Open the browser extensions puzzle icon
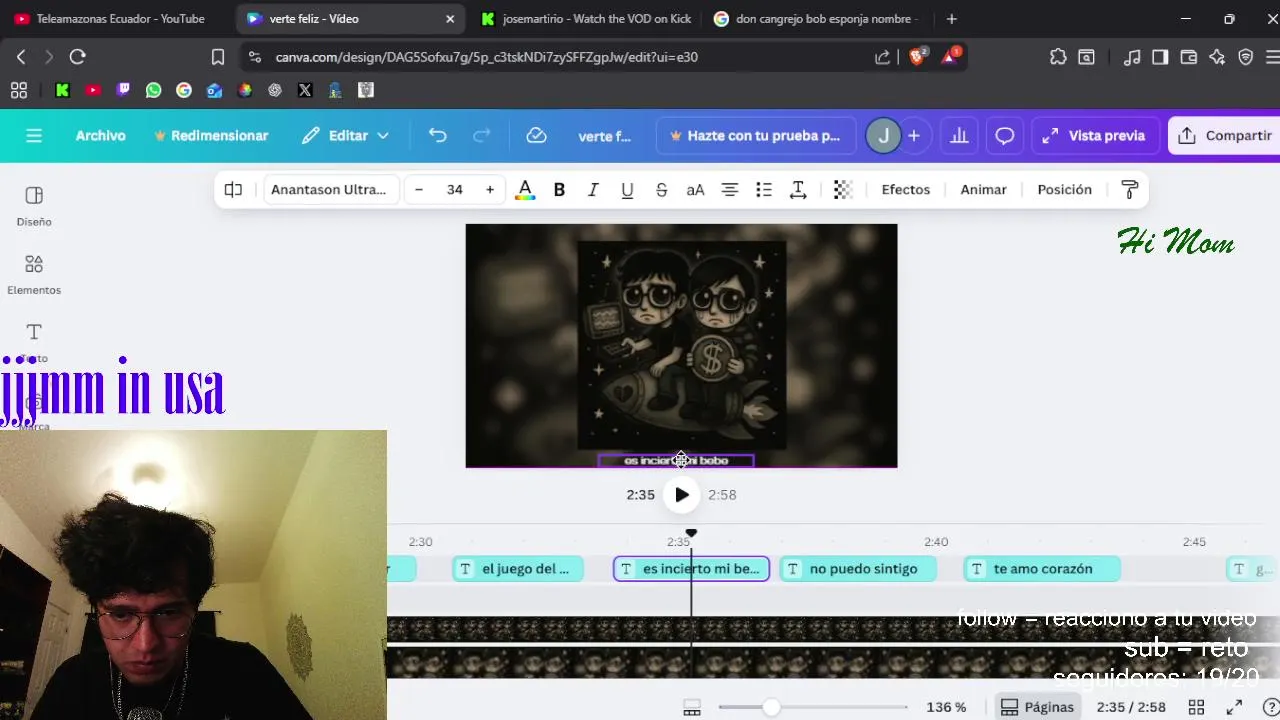This screenshot has width=1280, height=720. pyautogui.click(x=1058, y=57)
